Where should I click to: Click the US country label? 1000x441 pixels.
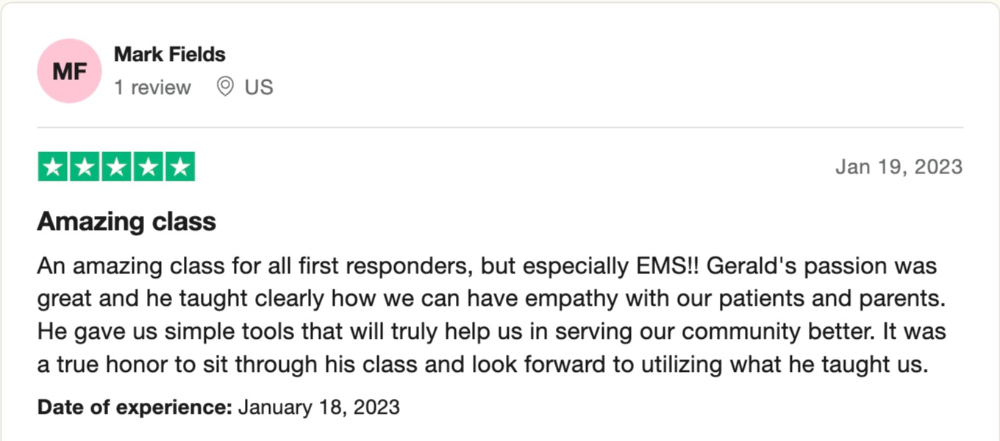pyautogui.click(x=259, y=87)
